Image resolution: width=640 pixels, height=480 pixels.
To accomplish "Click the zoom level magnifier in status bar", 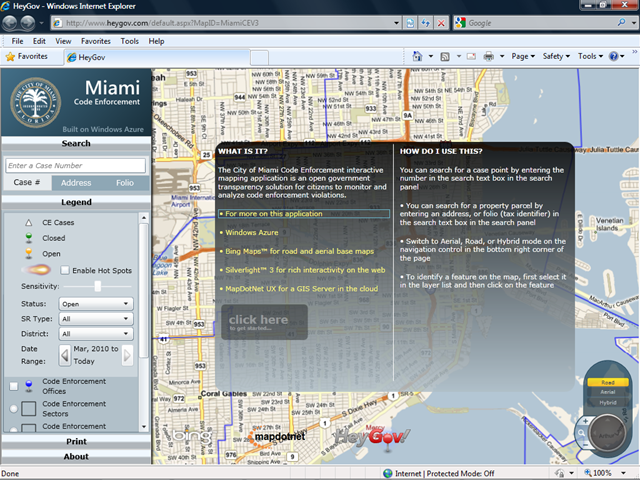I will (588, 473).
